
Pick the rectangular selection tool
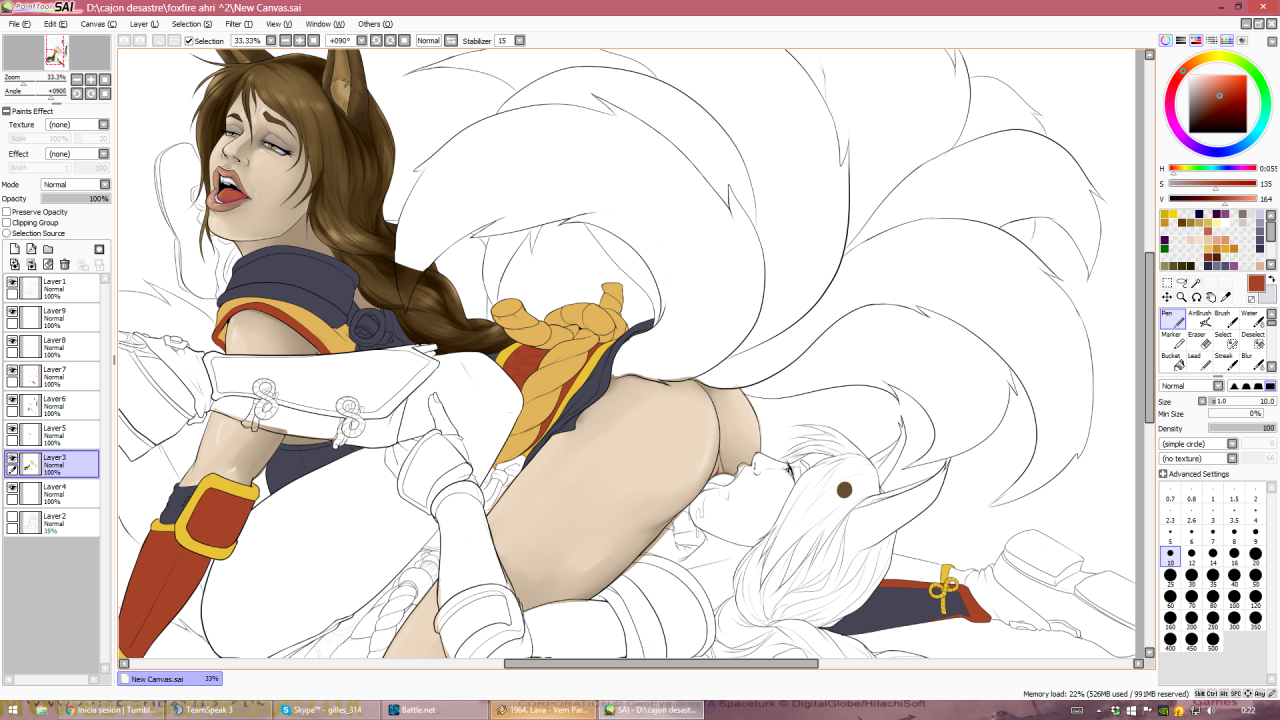[x=1167, y=283]
